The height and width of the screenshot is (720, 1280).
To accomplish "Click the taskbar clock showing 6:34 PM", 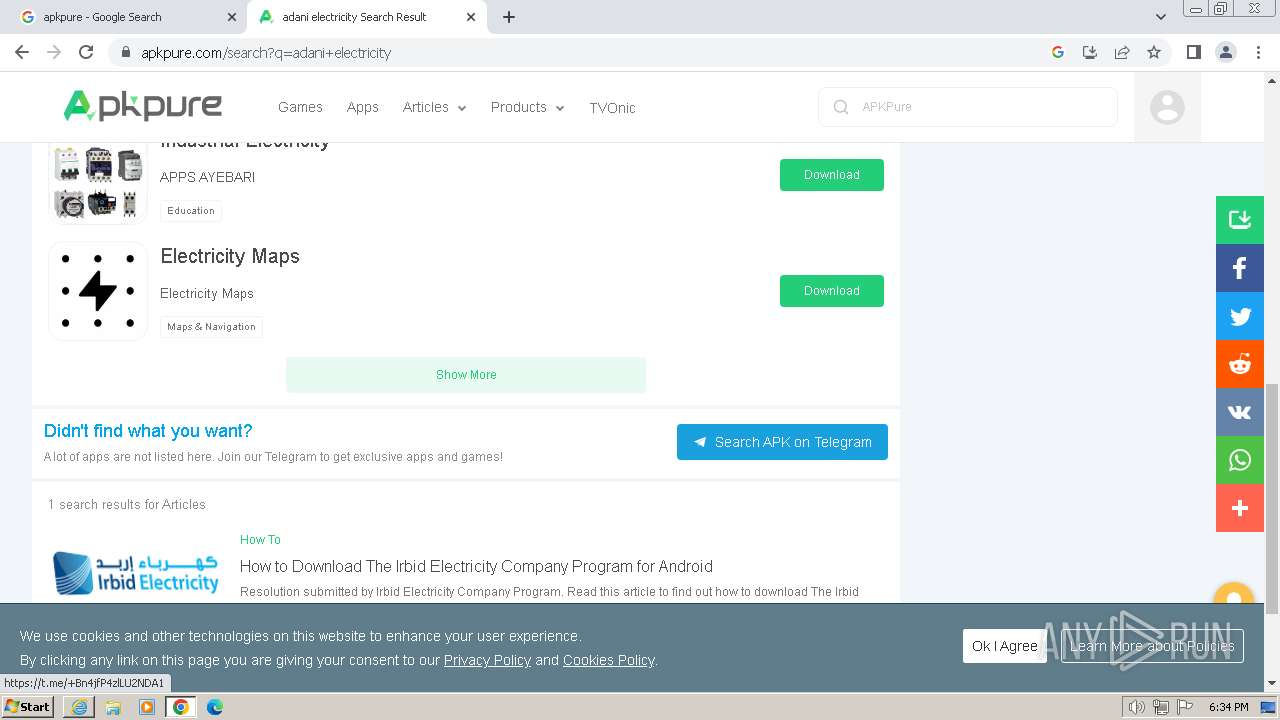I will pyautogui.click(x=1228, y=707).
